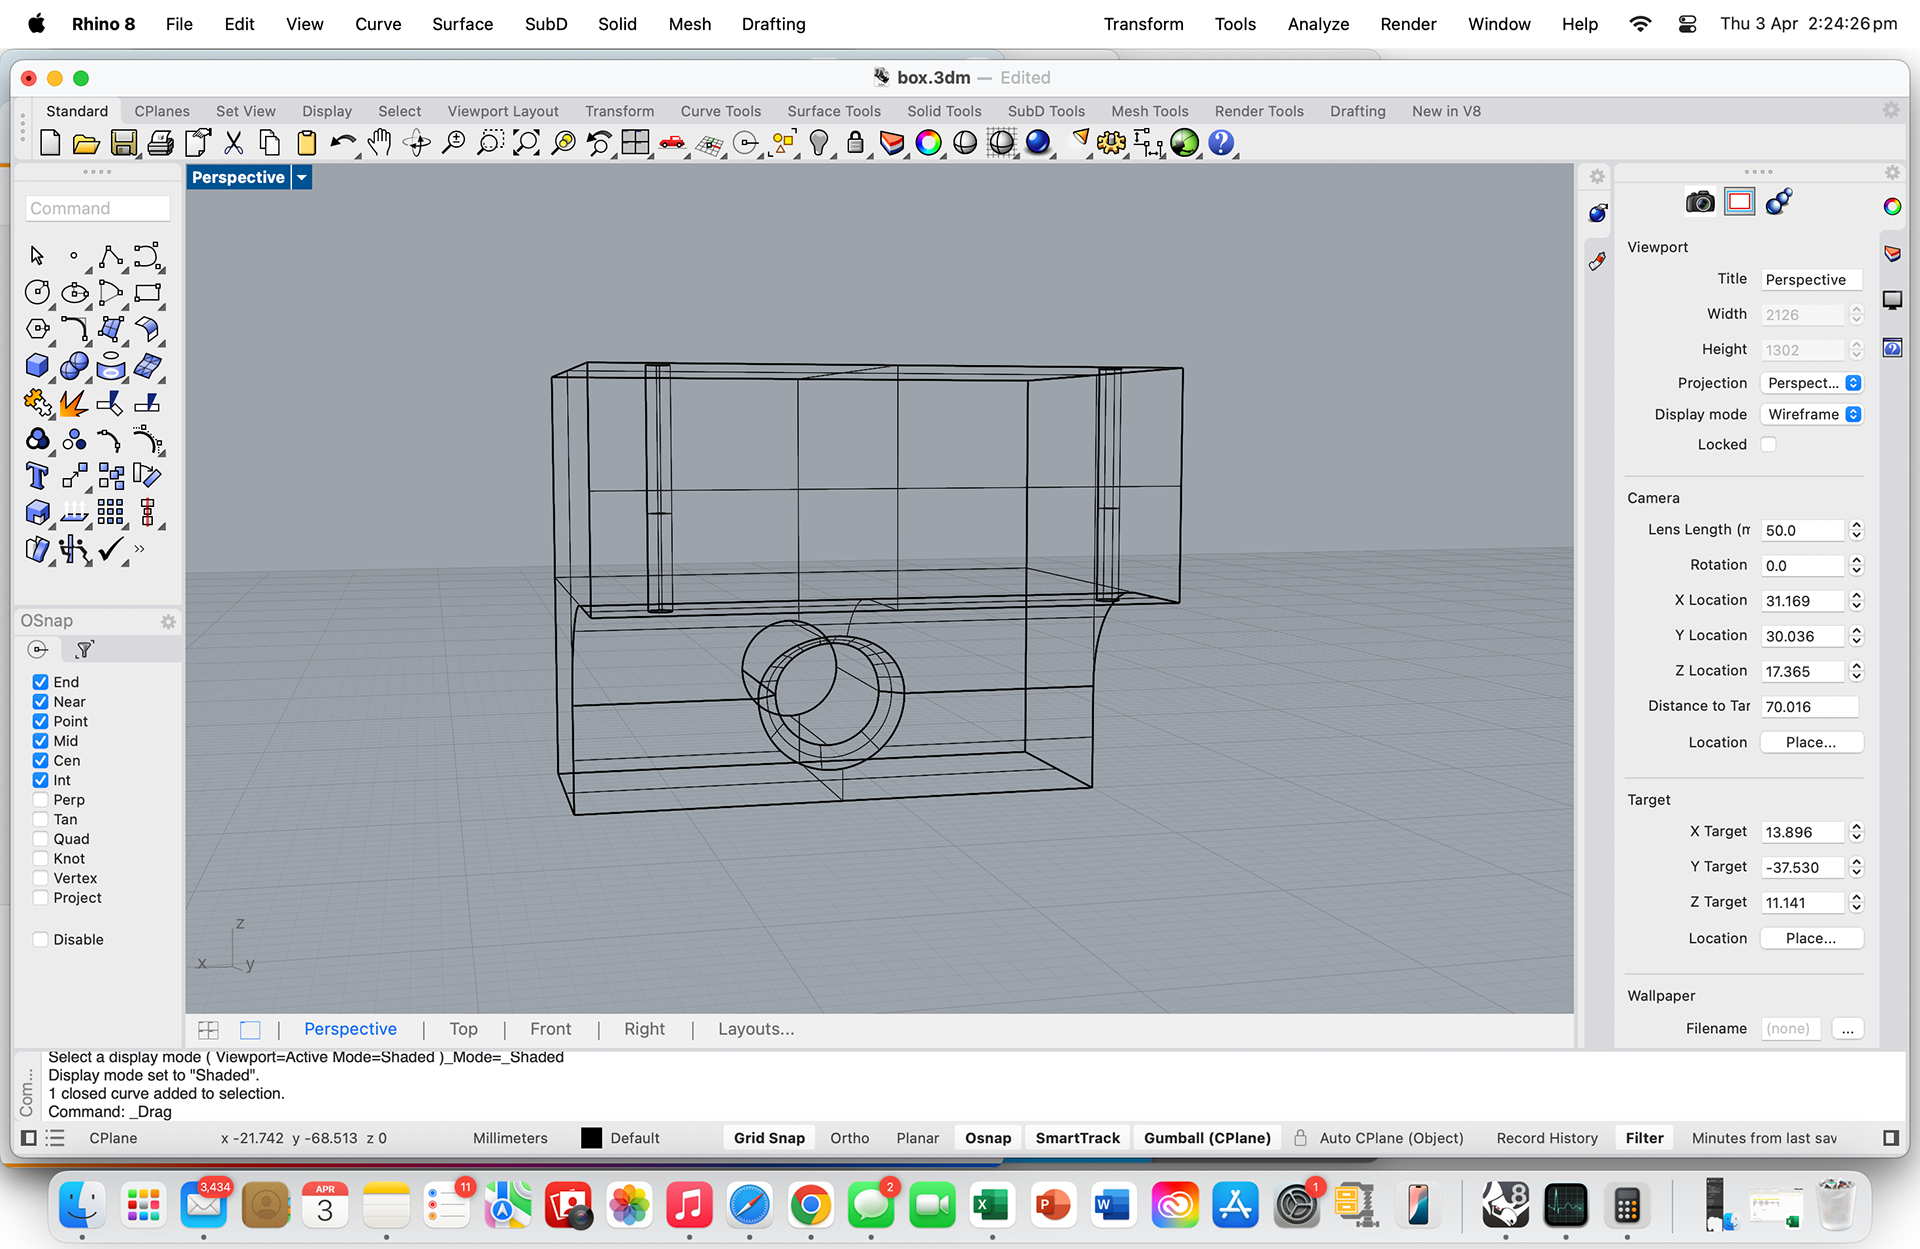
Task: Enable the Perp osnap checkbox
Action: tap(40, 800)
